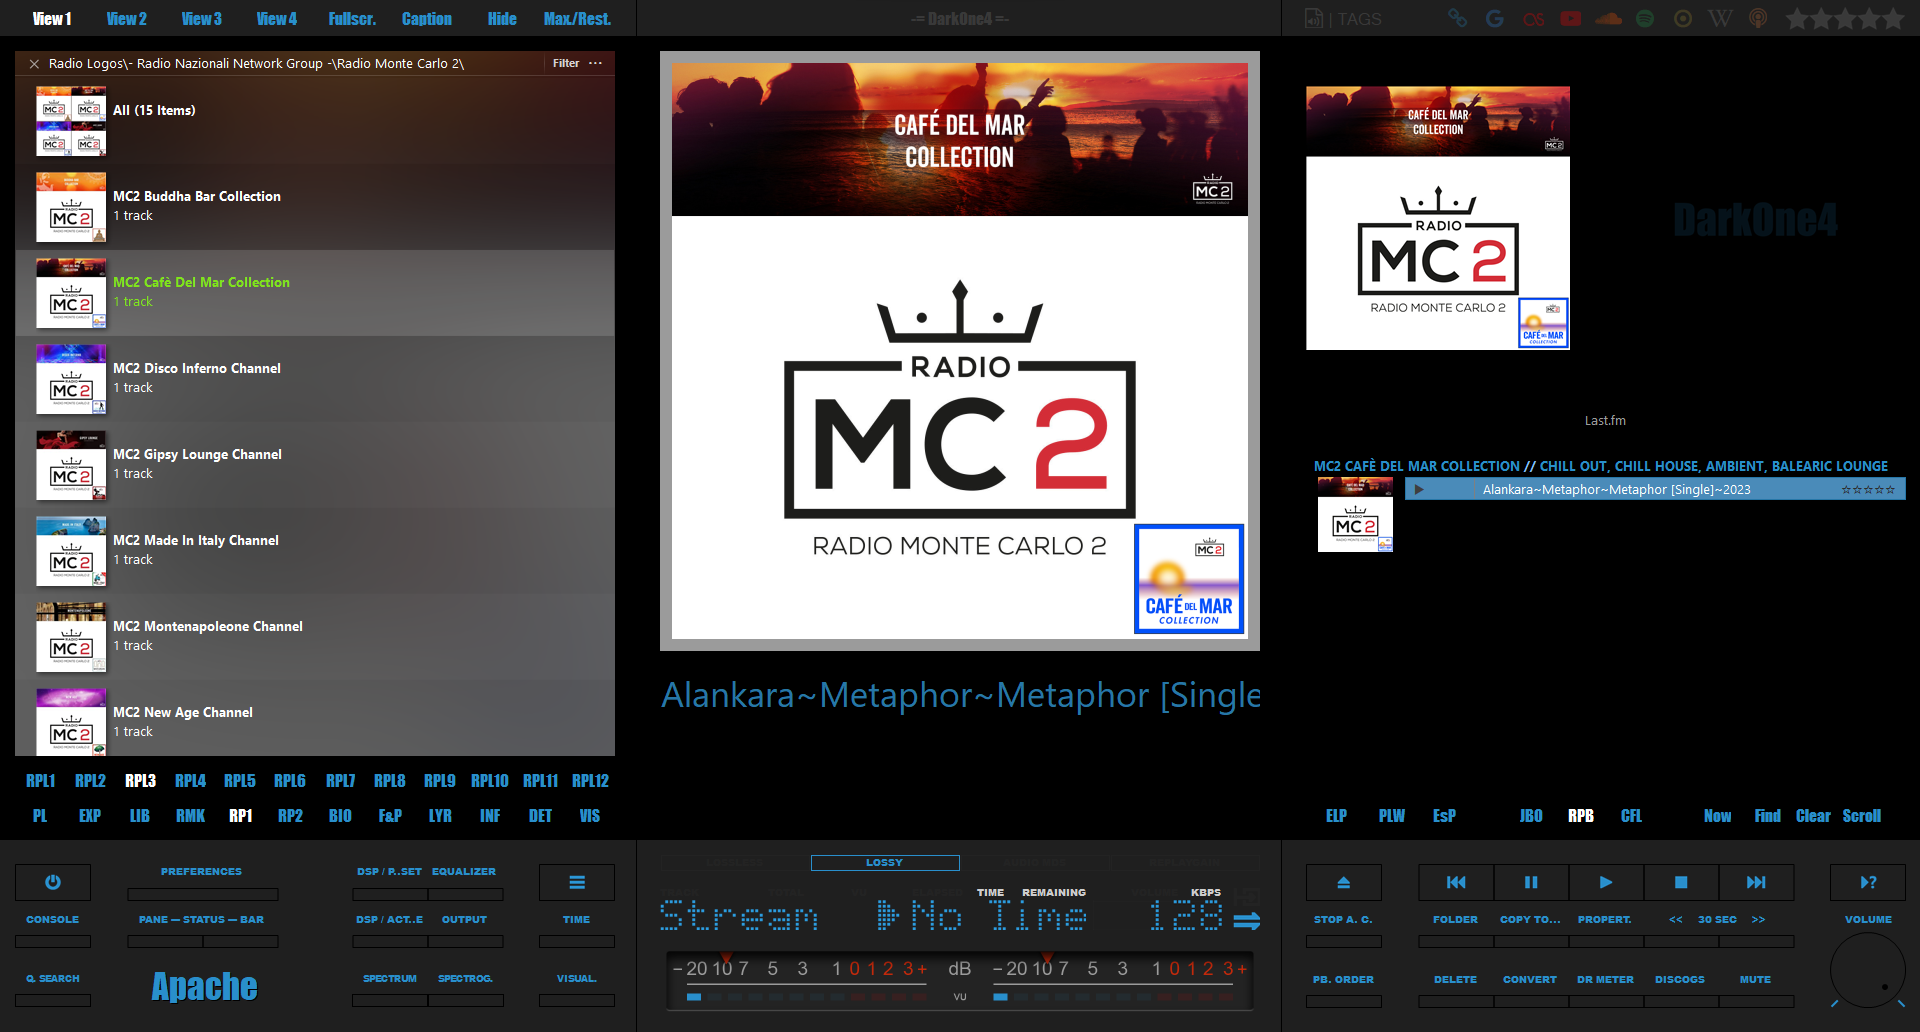
Task: Select MC2 Disco Inferno Channel
Action: (315, 379)
